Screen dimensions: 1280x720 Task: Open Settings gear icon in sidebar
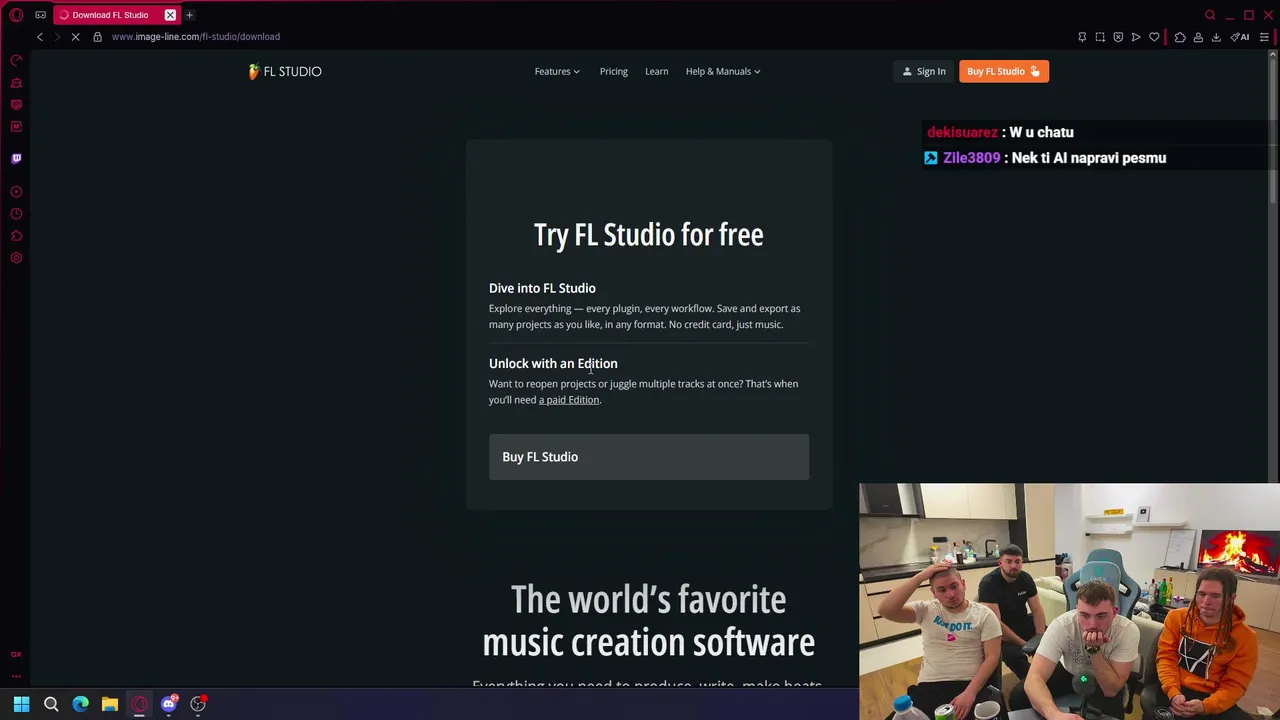[x=16, y=258]
